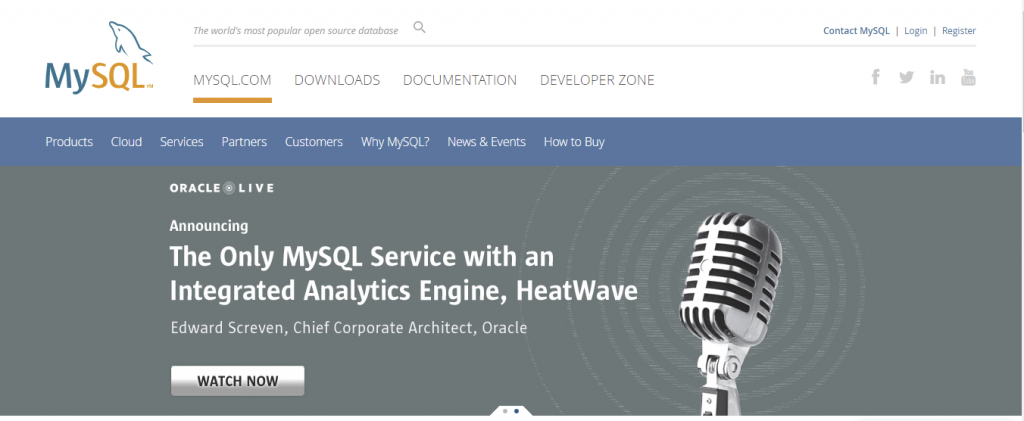Click the MySQL dolphin logo

tap(97, 59)
